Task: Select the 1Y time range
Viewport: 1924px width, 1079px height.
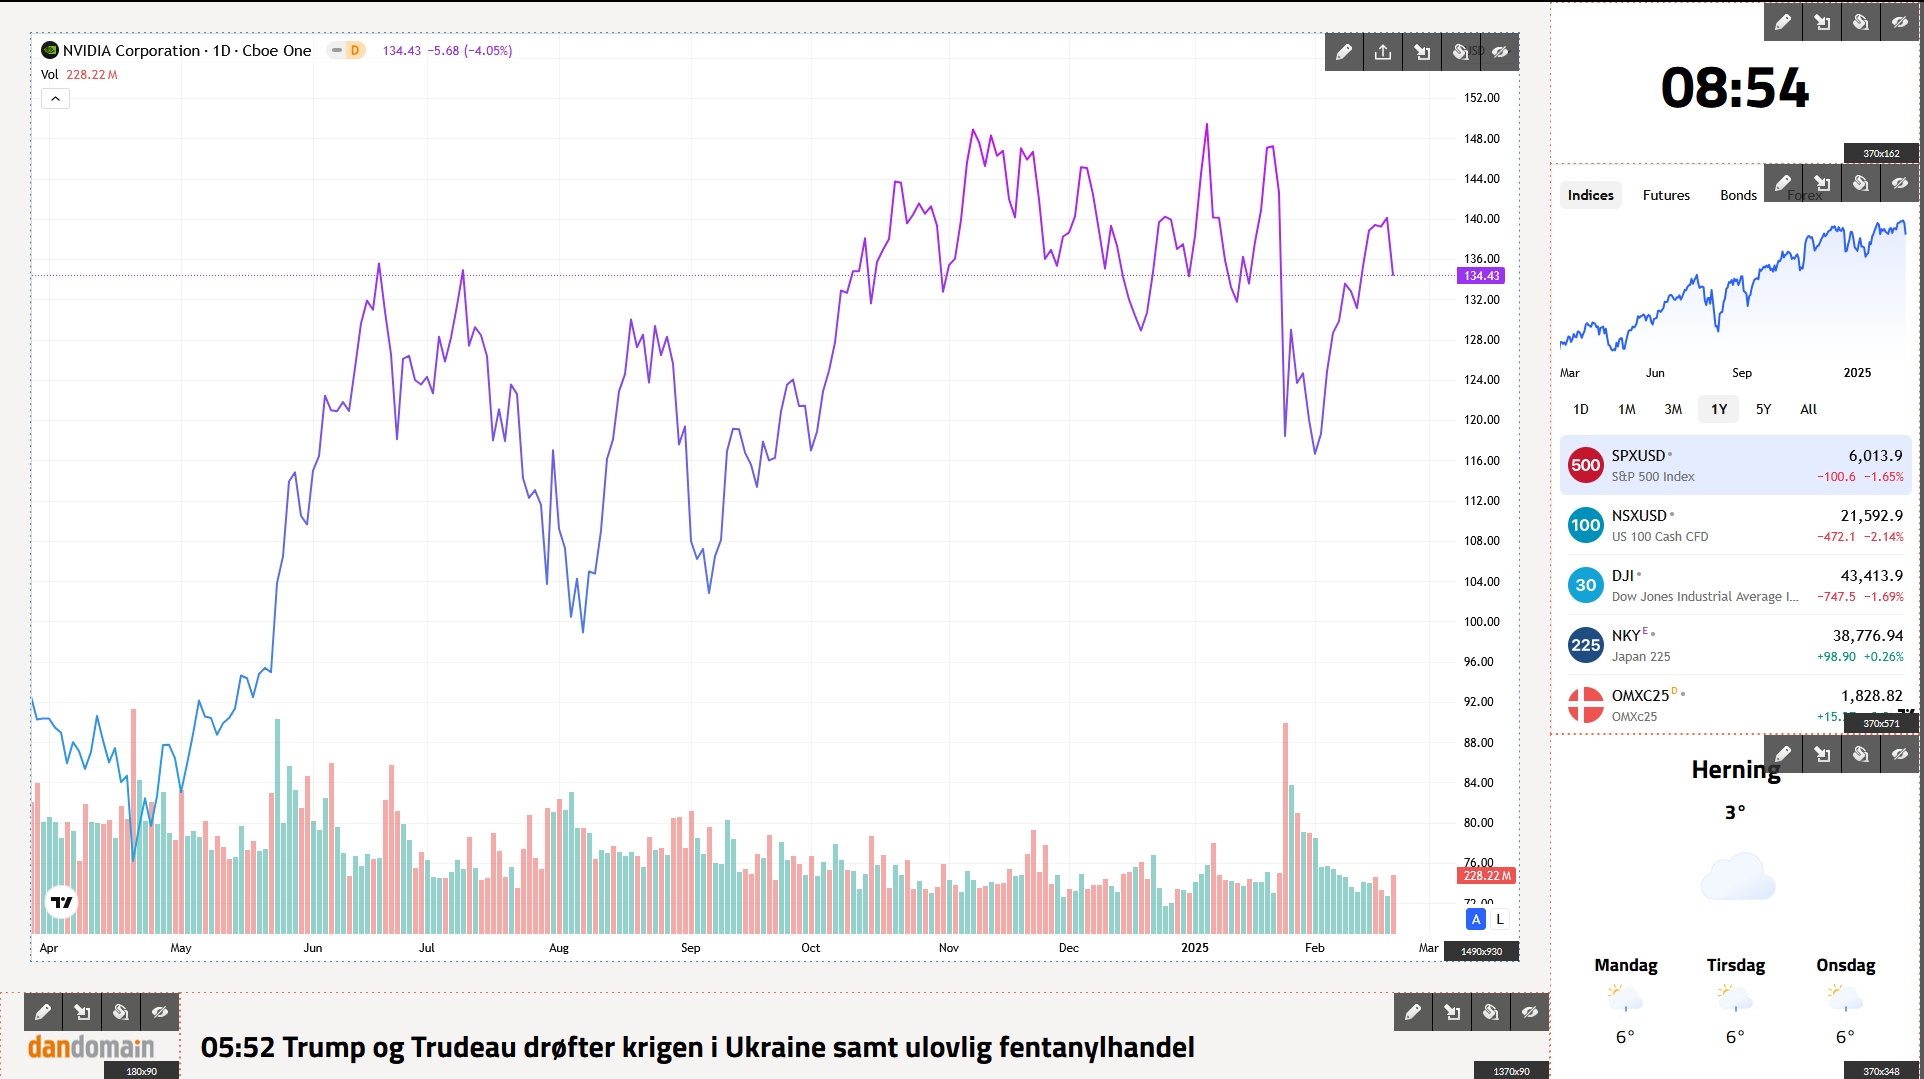Action: (x=1719, y=409)
